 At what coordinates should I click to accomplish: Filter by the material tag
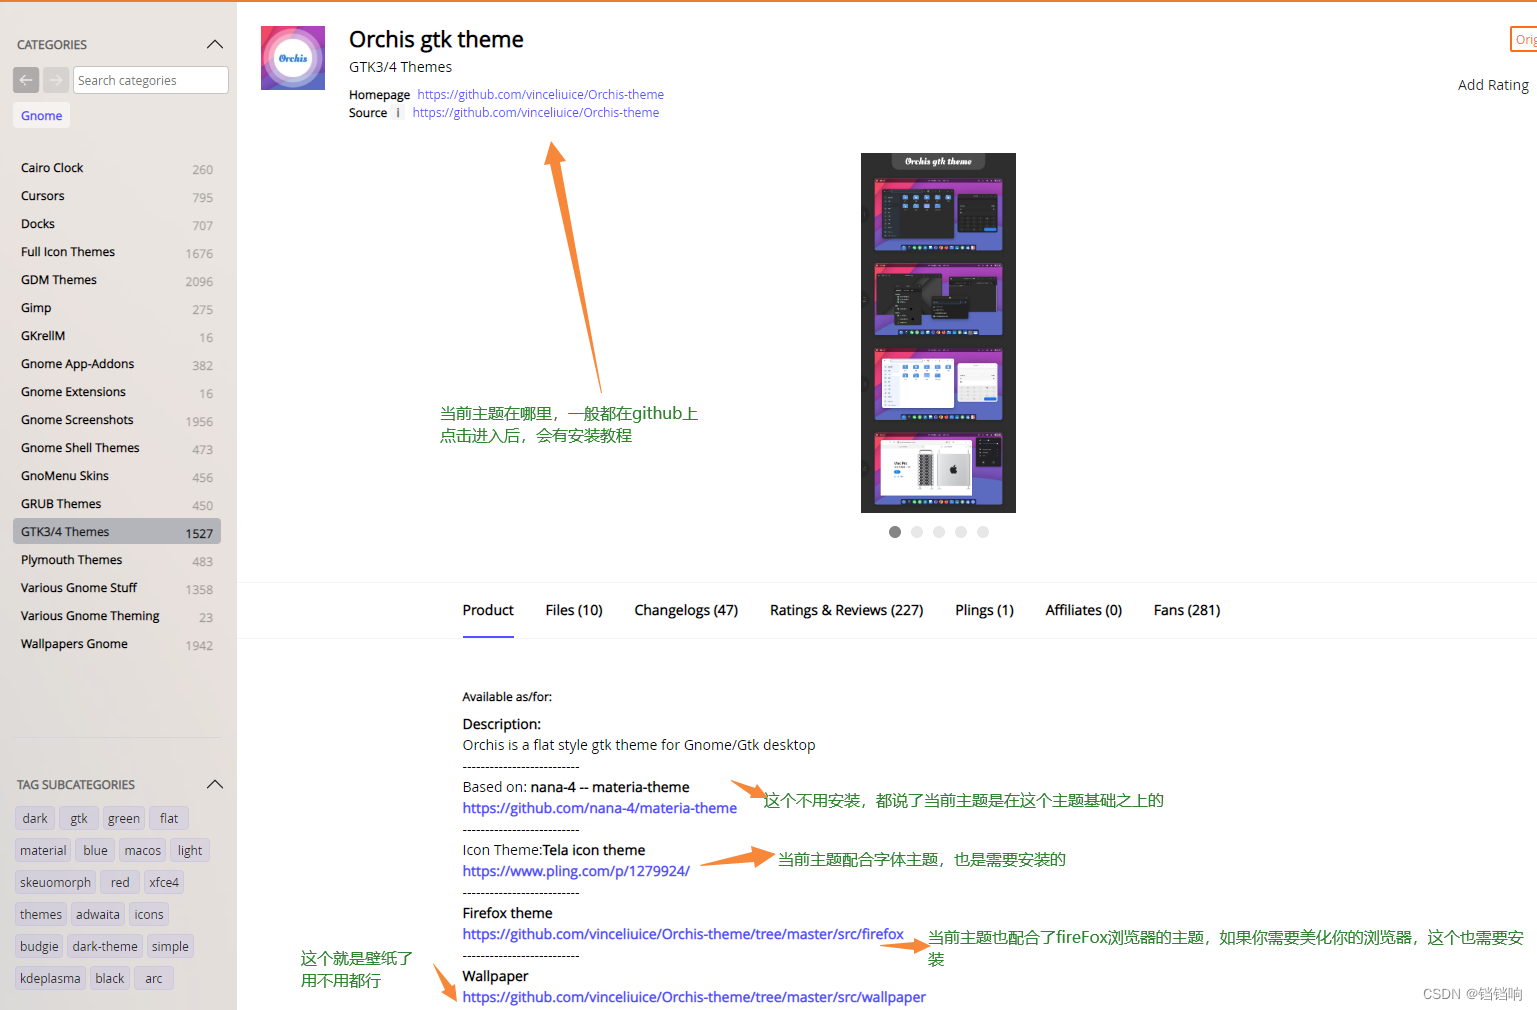click(43, 850)
